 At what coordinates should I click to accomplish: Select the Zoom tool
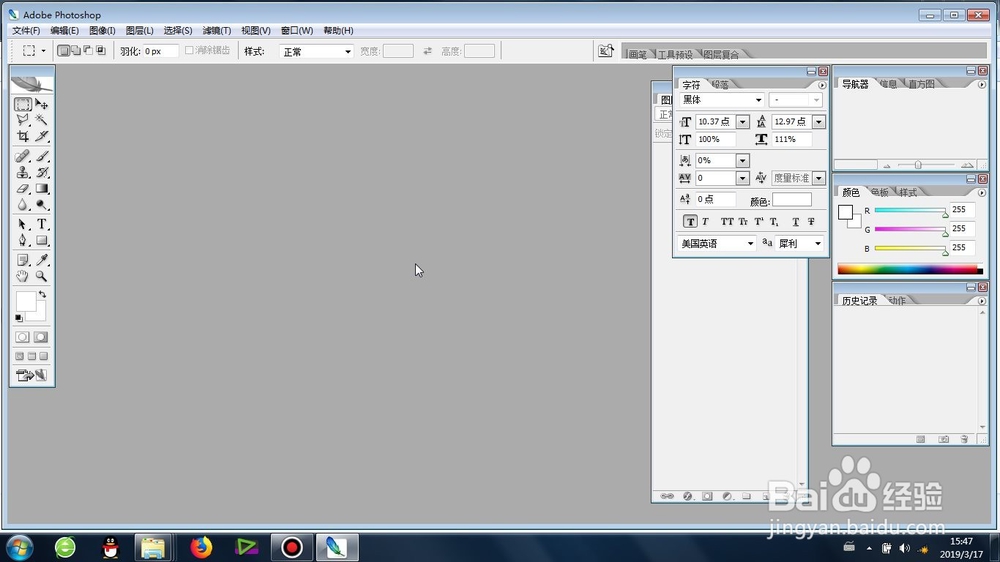pyautogui.click(x=41, y=276)
